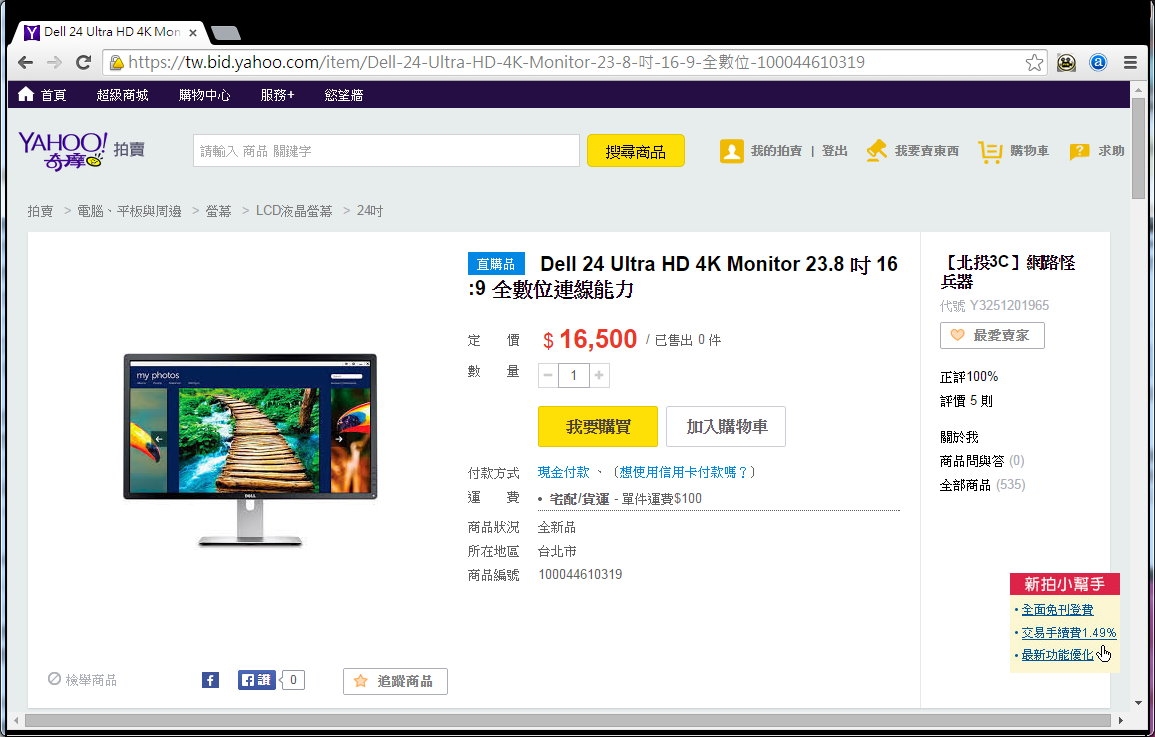Screen dimensions: 1155x737
Task: Click 想使用信用卡付款嗎？ link
Action: (684, 472)
